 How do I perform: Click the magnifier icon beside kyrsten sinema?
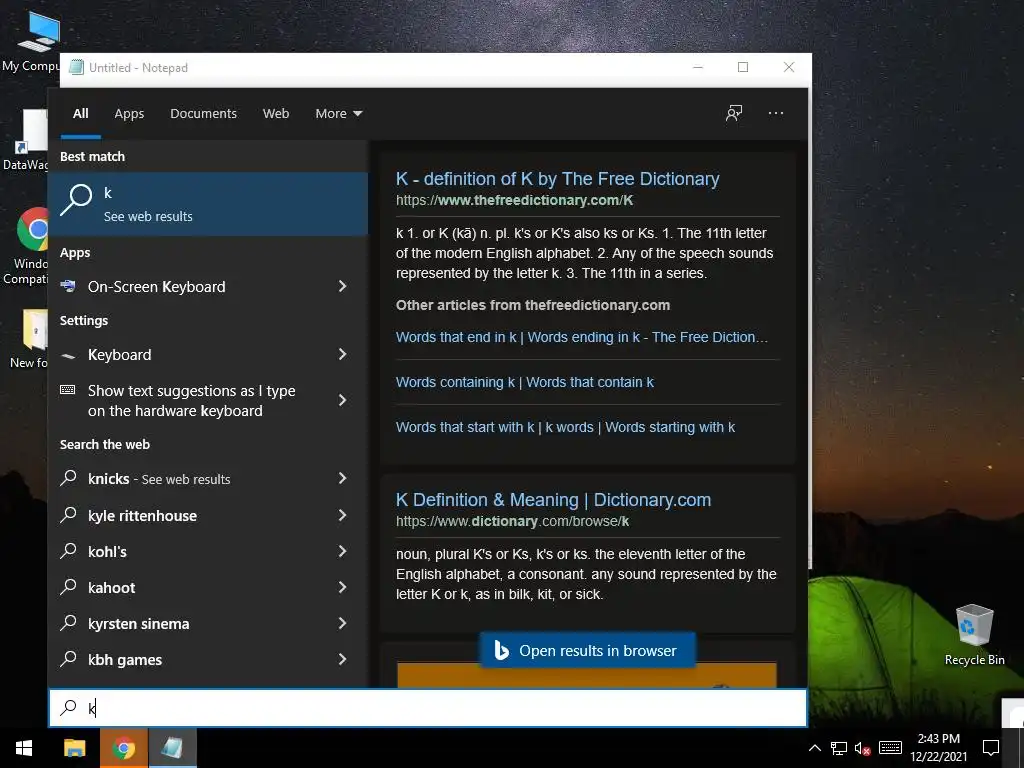coord(69,622)
